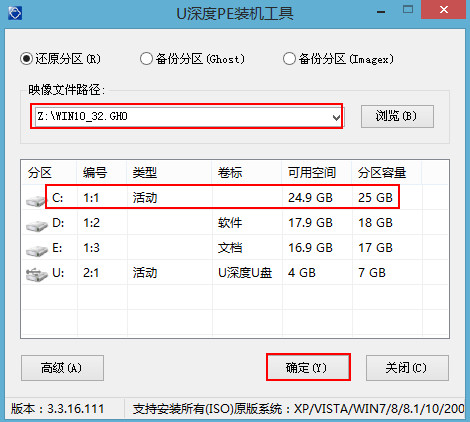Close the window with the red X
This screenshot has height=422, width=470.
point(443,10)
